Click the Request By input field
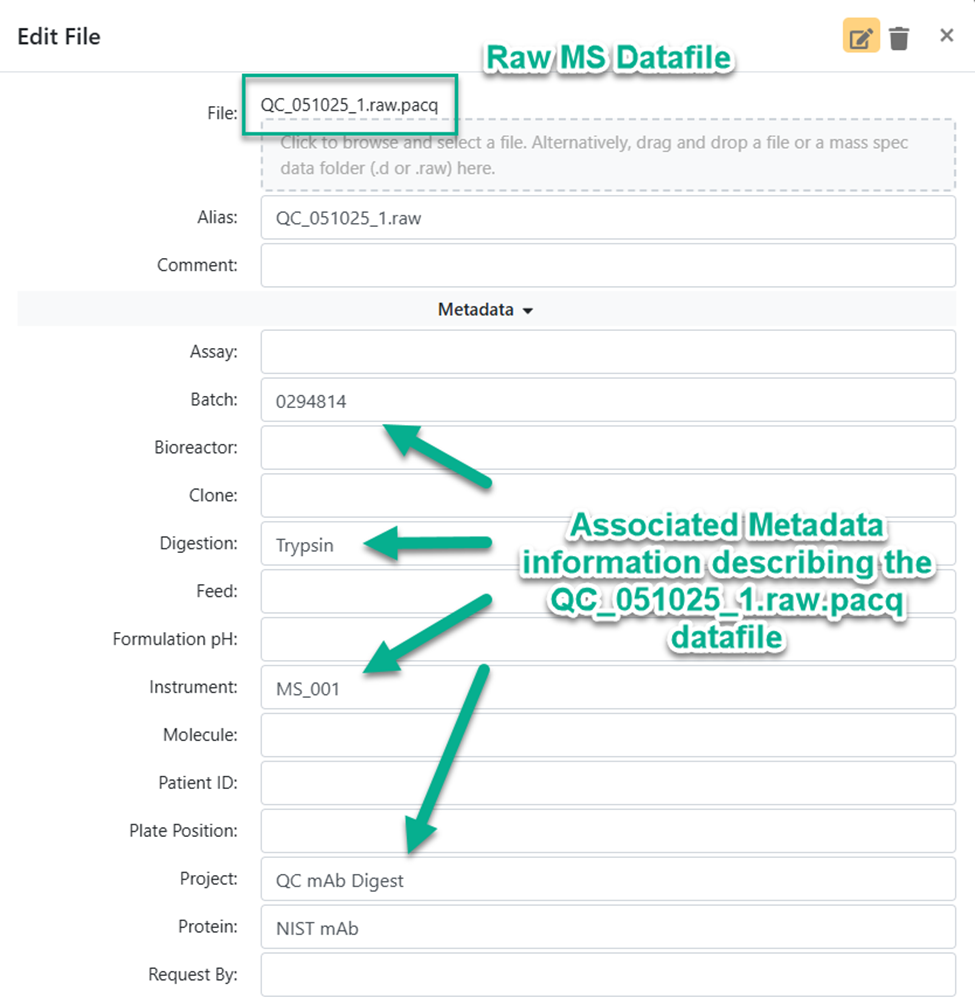 pos(608,974)
